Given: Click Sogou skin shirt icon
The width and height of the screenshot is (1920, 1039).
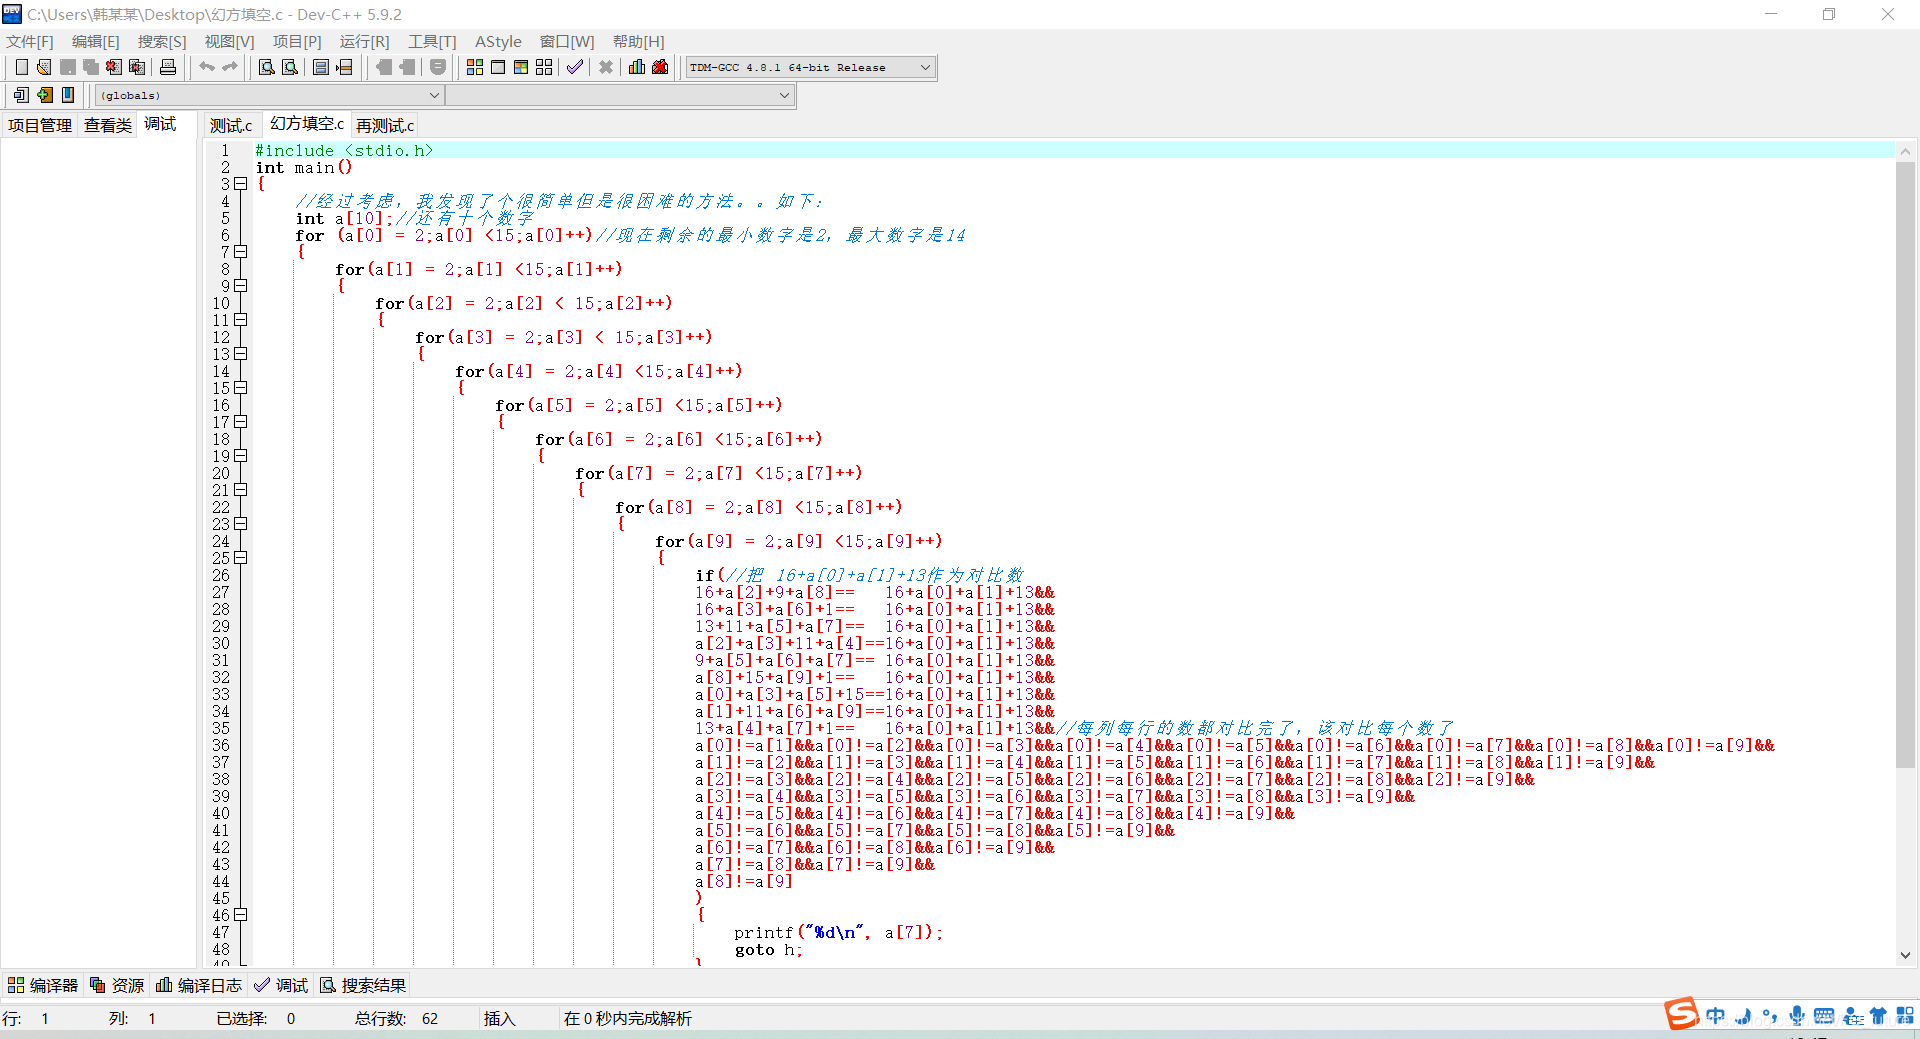Looking at the screenshot, I should [x=1878, y=1016].
